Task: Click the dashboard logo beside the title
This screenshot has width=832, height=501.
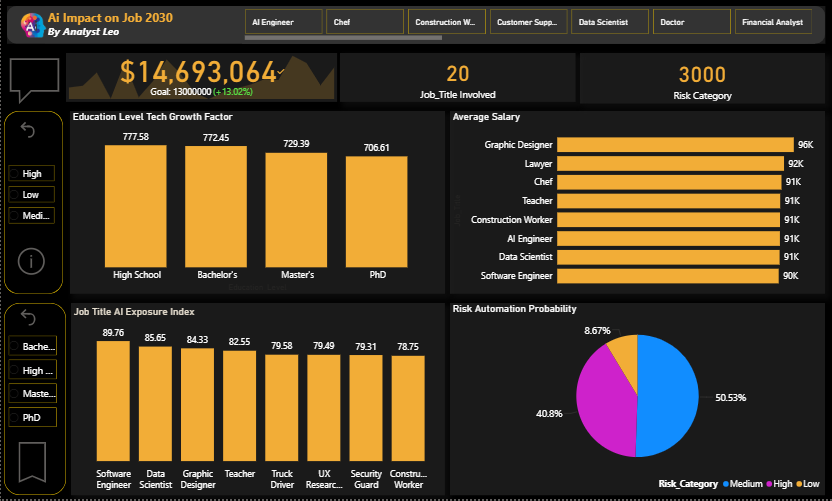Action: pos(32,25)
